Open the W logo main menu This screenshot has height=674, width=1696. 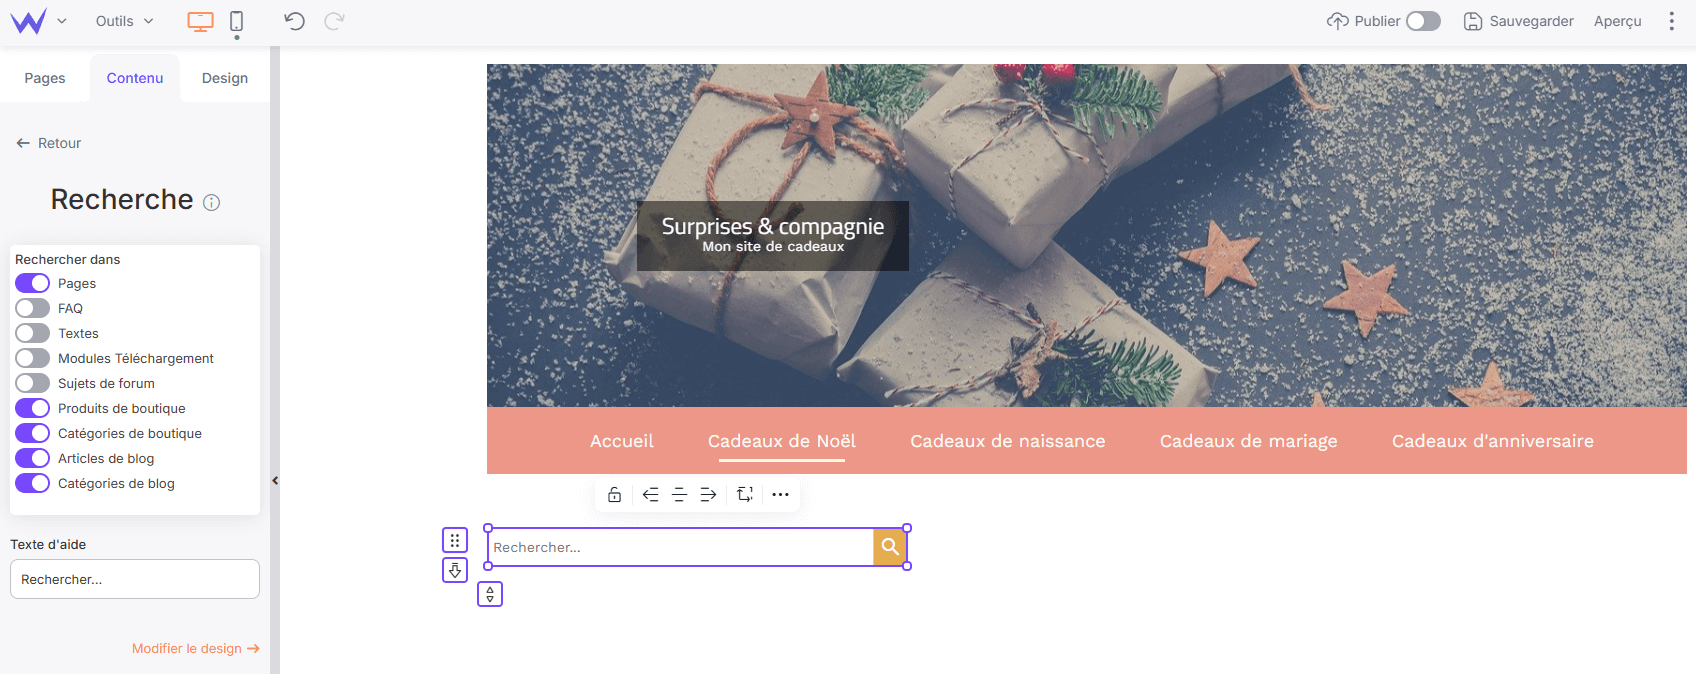click(28, 21)
